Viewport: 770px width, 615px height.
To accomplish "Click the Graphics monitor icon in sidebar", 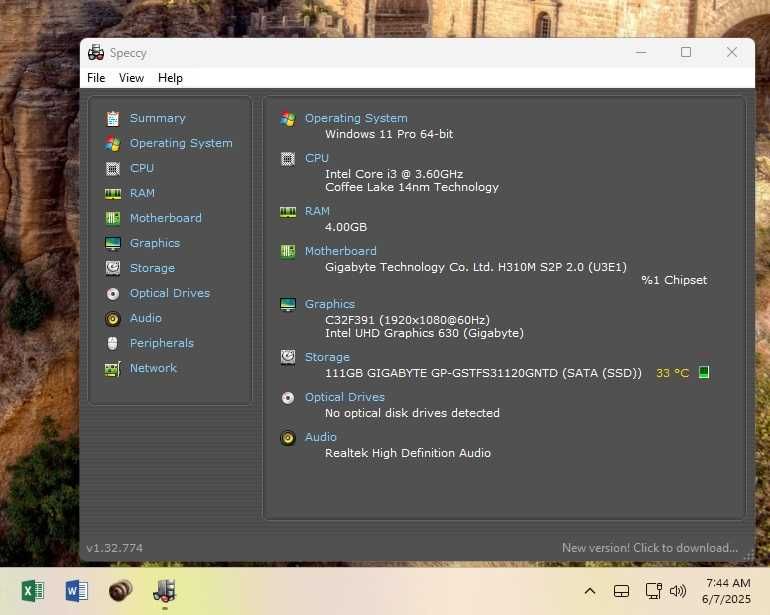I will pos(113,243).
